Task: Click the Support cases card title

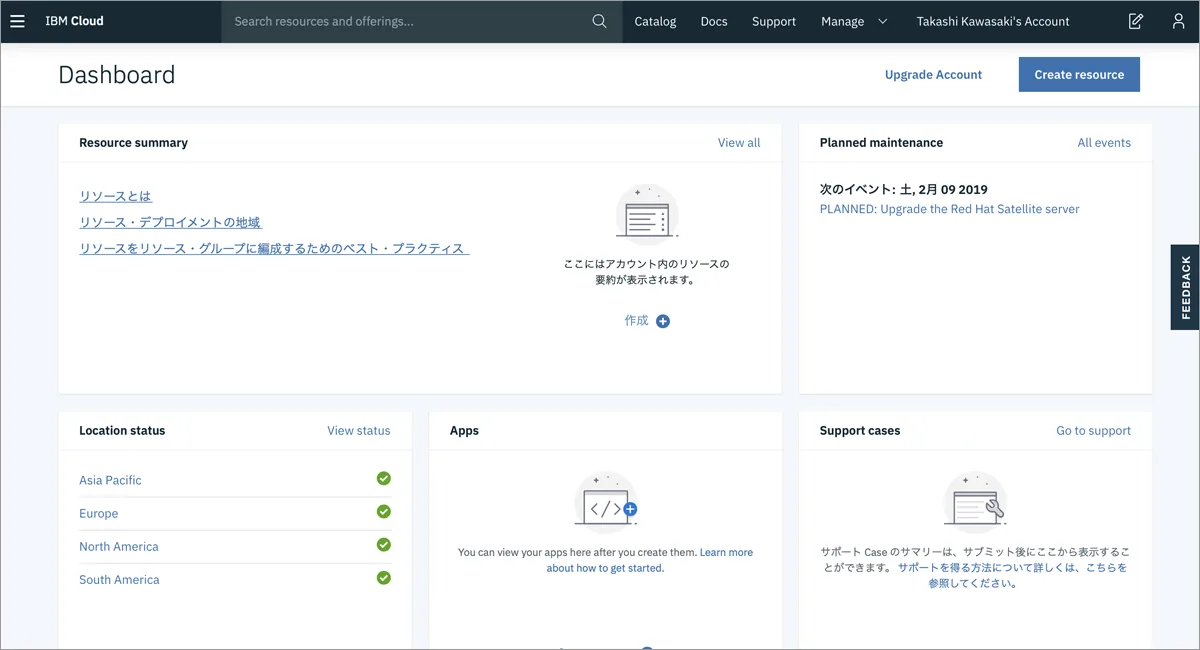Action: 860,431
